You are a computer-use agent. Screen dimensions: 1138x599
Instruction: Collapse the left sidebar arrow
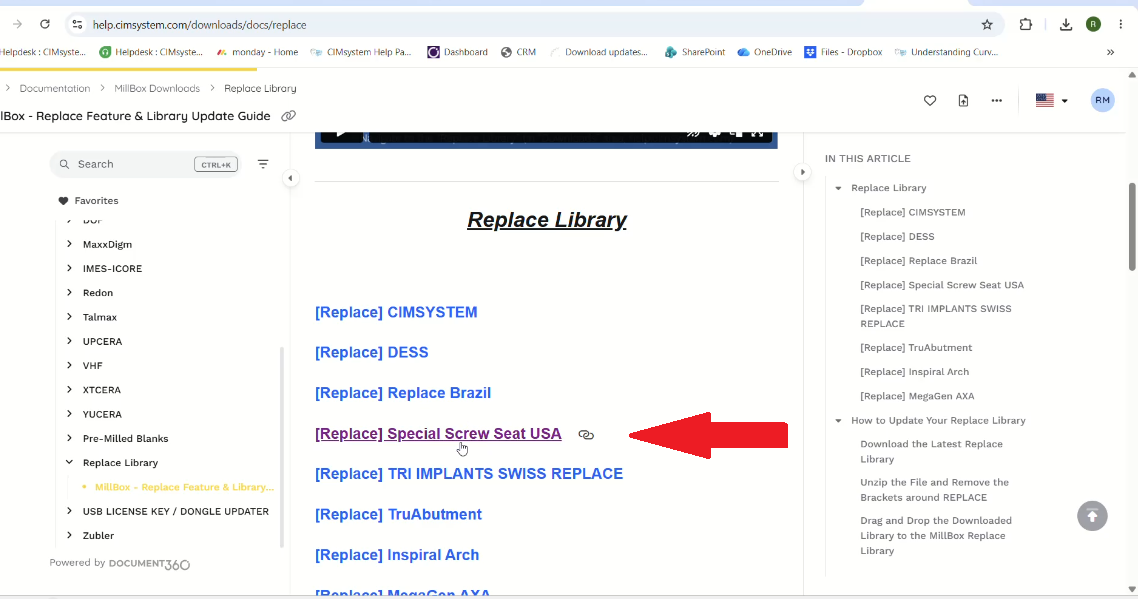pos(290,178)
